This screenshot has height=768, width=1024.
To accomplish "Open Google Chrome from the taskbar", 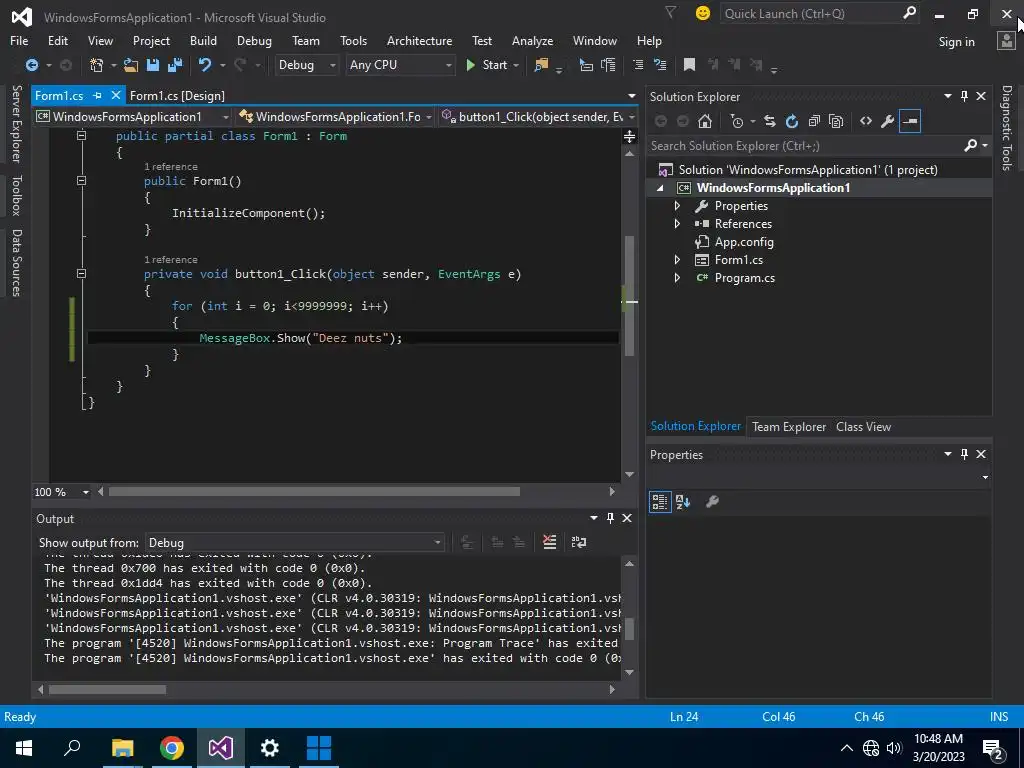I will 172,748.
